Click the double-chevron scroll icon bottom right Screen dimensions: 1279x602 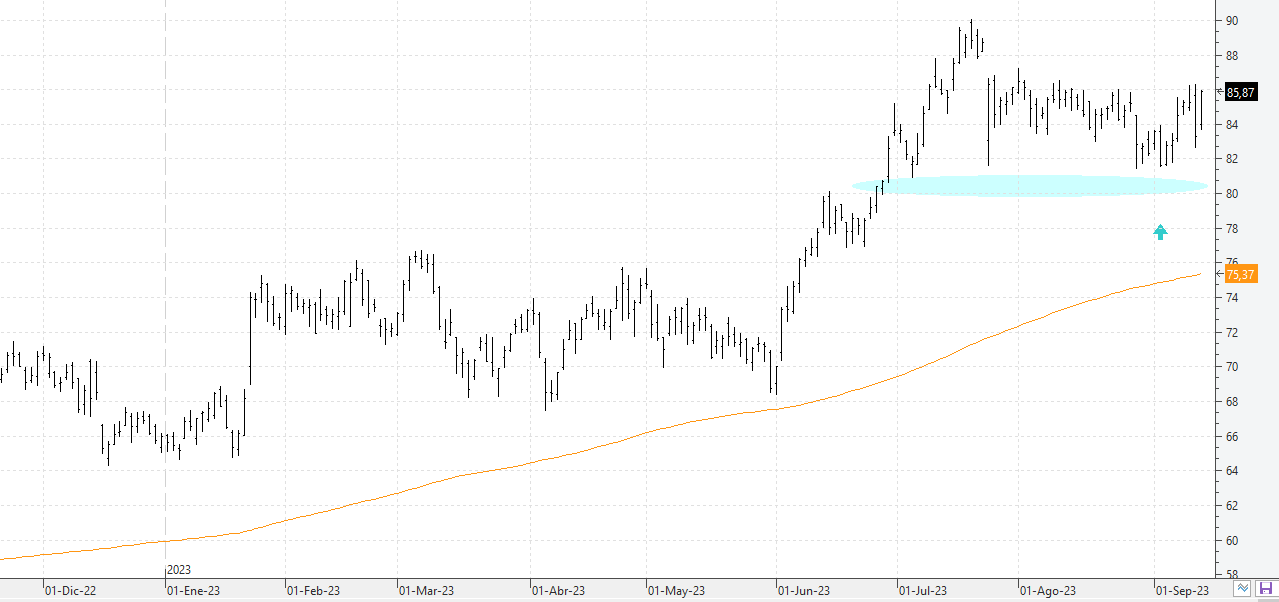(x=1243, y=589)
